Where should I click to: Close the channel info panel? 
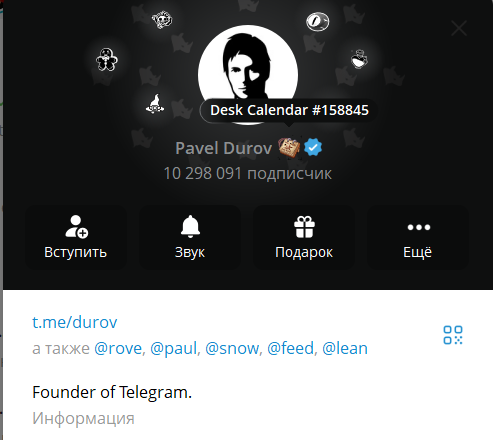pyautogui.click(x=459, y=28)
